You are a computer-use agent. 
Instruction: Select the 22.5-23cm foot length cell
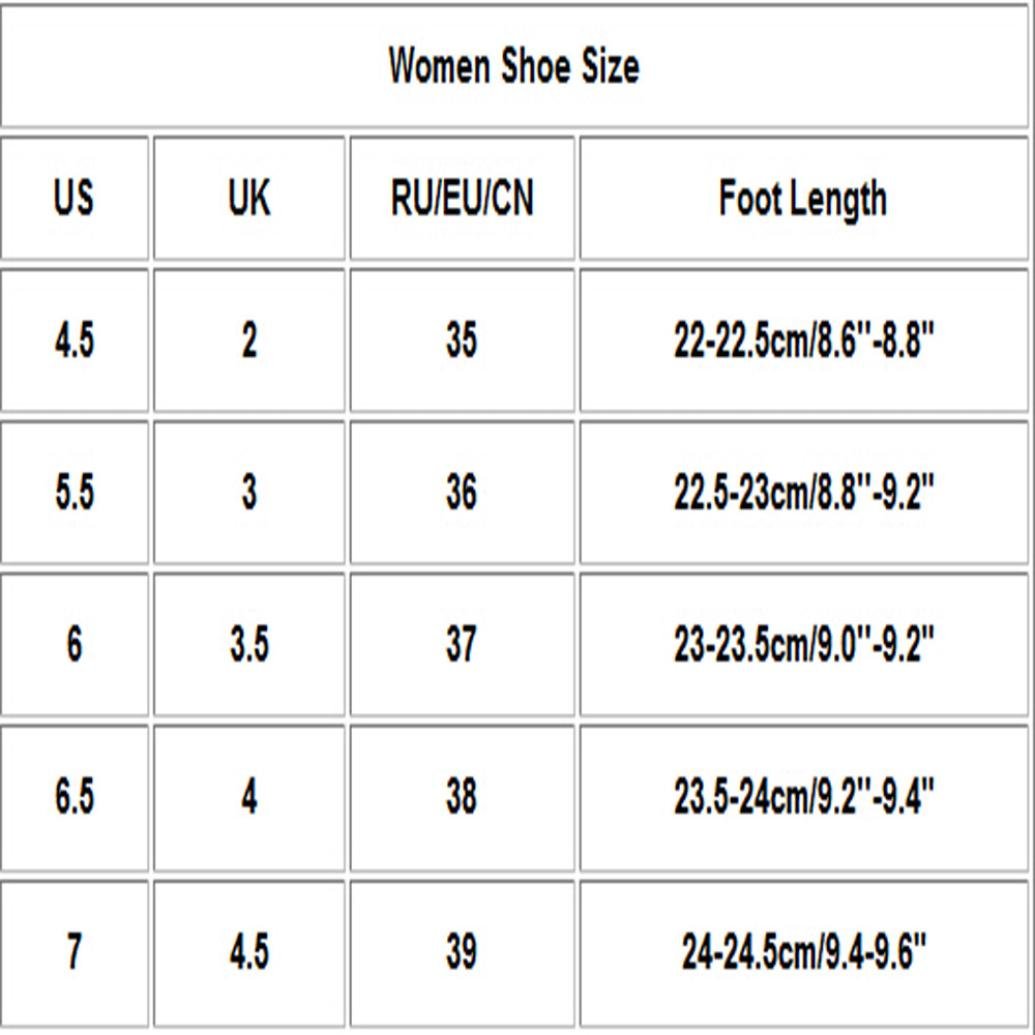pyautogui.click(x=803, y=493)
